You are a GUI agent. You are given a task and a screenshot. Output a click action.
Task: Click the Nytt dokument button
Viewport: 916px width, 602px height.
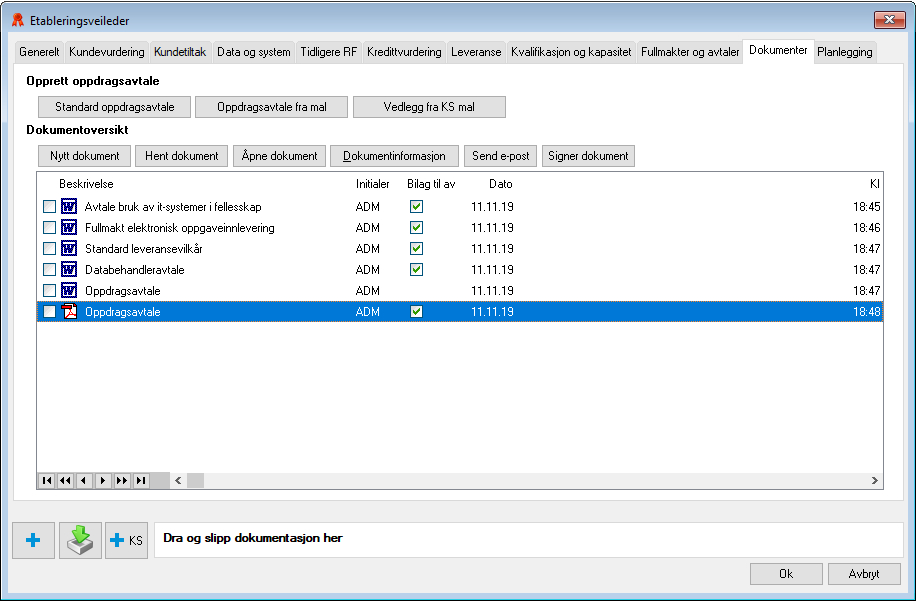[85, 156]
